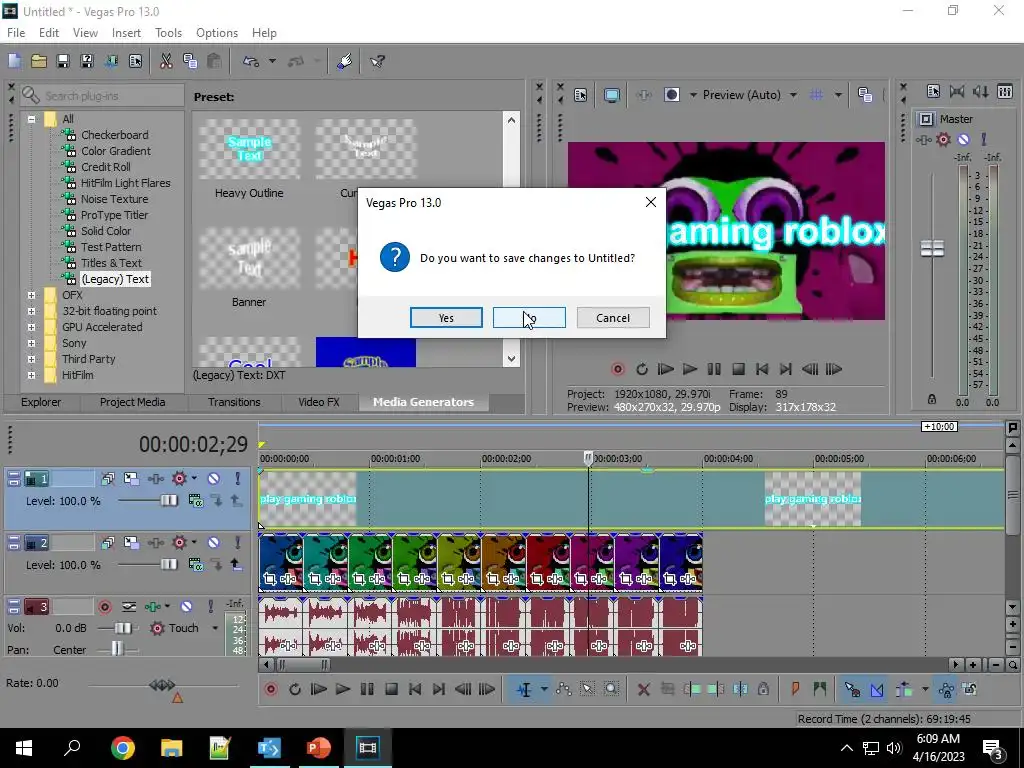Toggle Mute on video track 2
The height and width of the screenshot is (768, 1024).
[214, 543]
